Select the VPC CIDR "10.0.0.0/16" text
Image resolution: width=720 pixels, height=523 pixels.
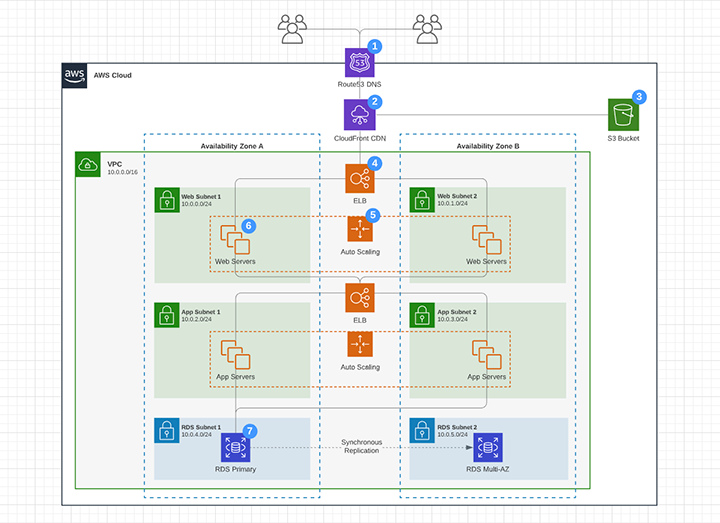(123, 172)
